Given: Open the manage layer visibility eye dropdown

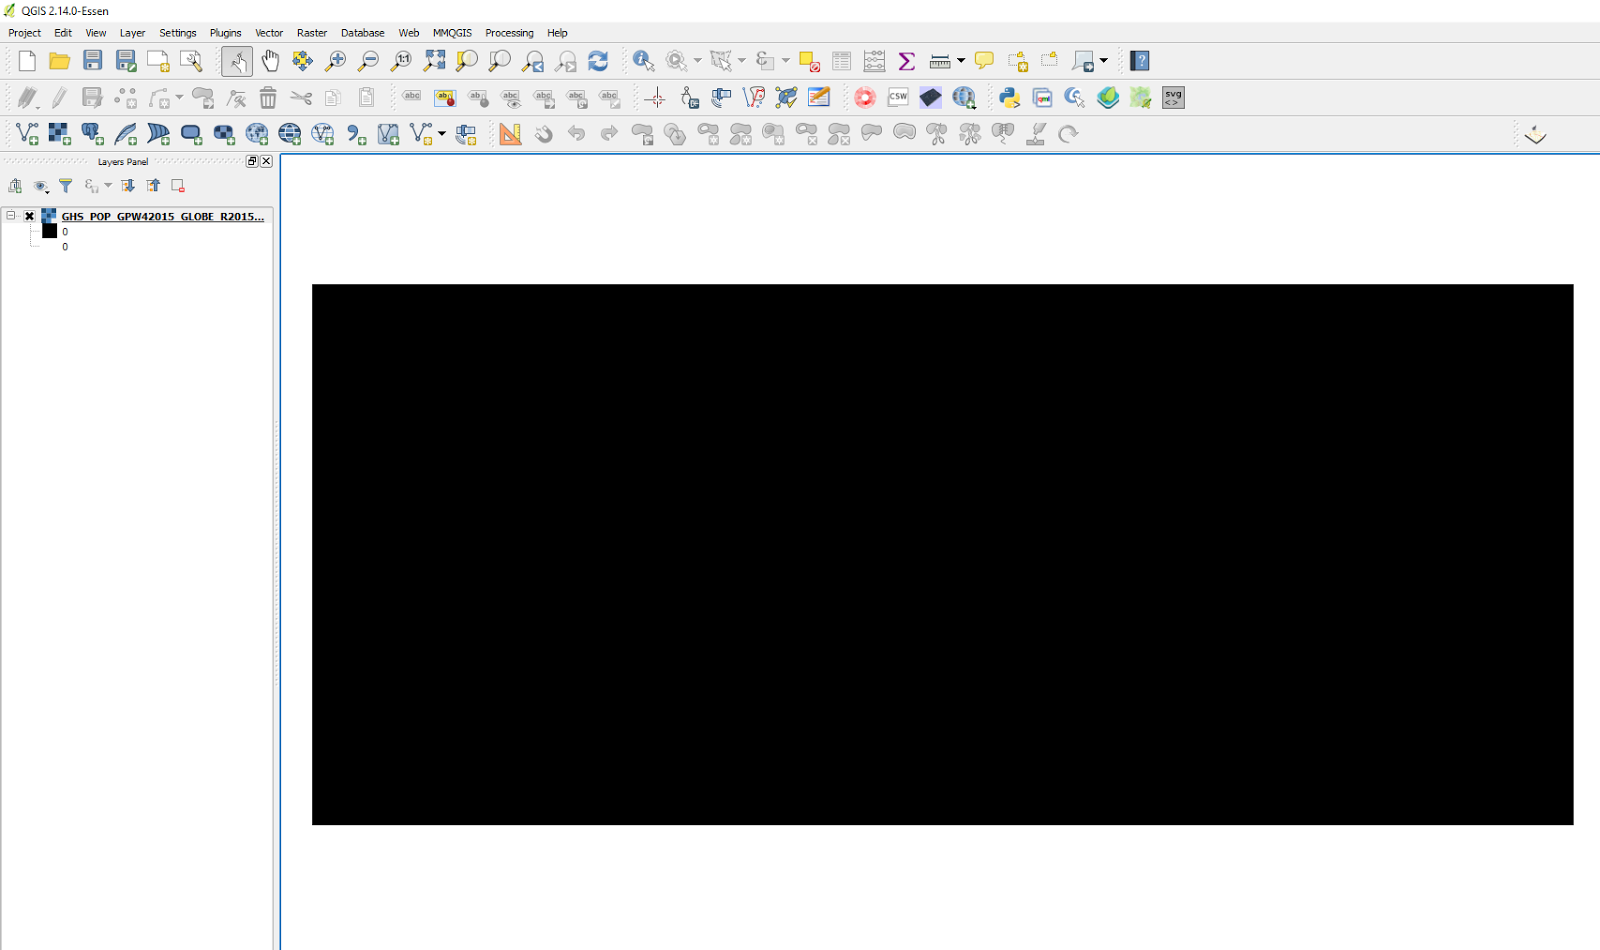Looking at the screenshot, I should click(41, 186).
